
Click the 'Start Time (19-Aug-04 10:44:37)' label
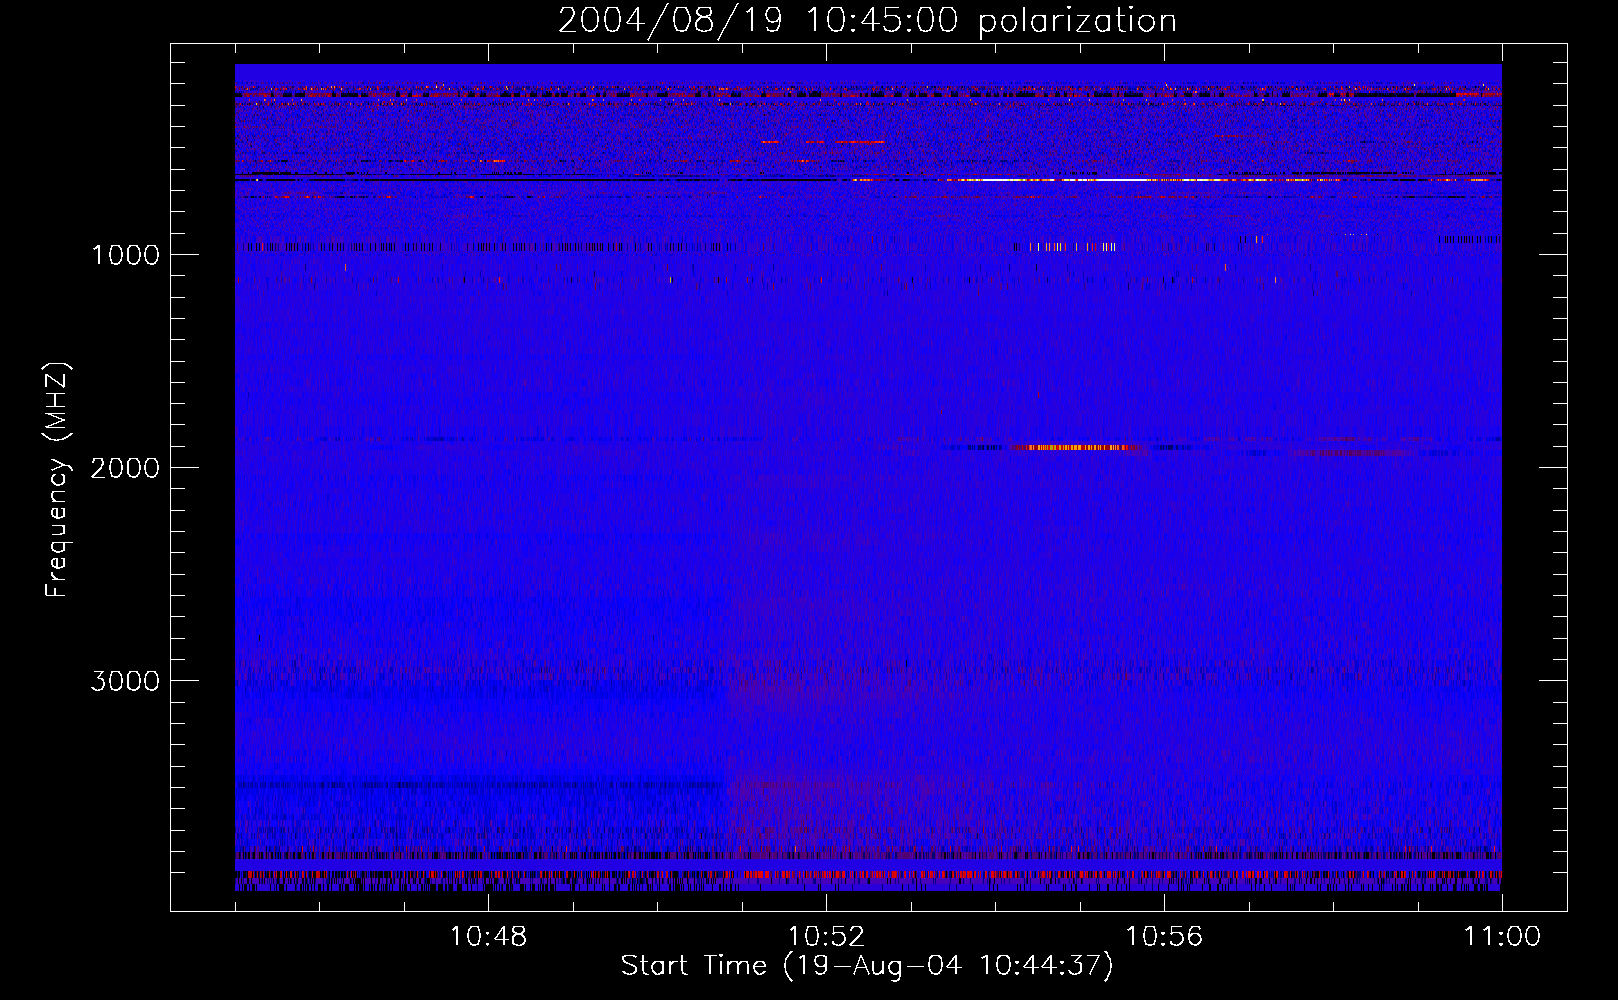point(867,966)
